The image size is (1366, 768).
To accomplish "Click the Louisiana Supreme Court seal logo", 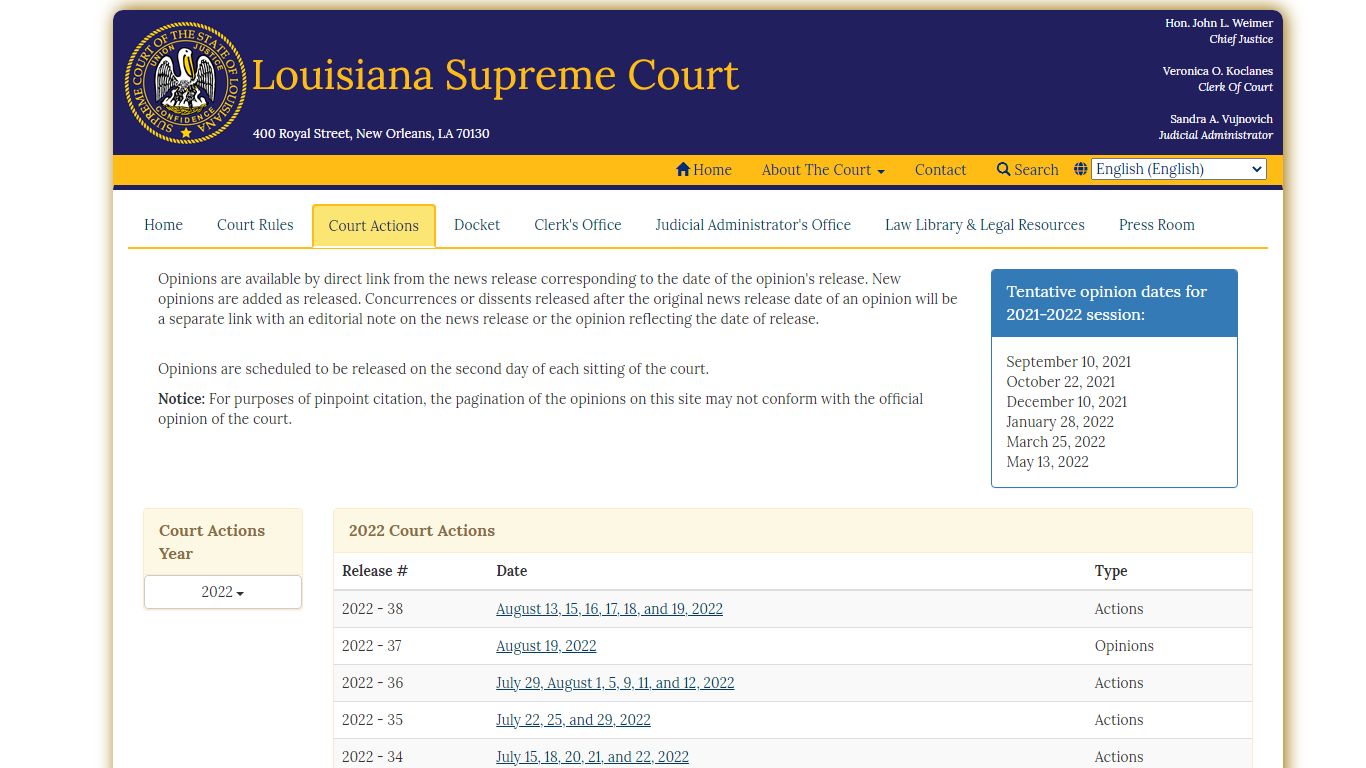I will pos(186,83).
